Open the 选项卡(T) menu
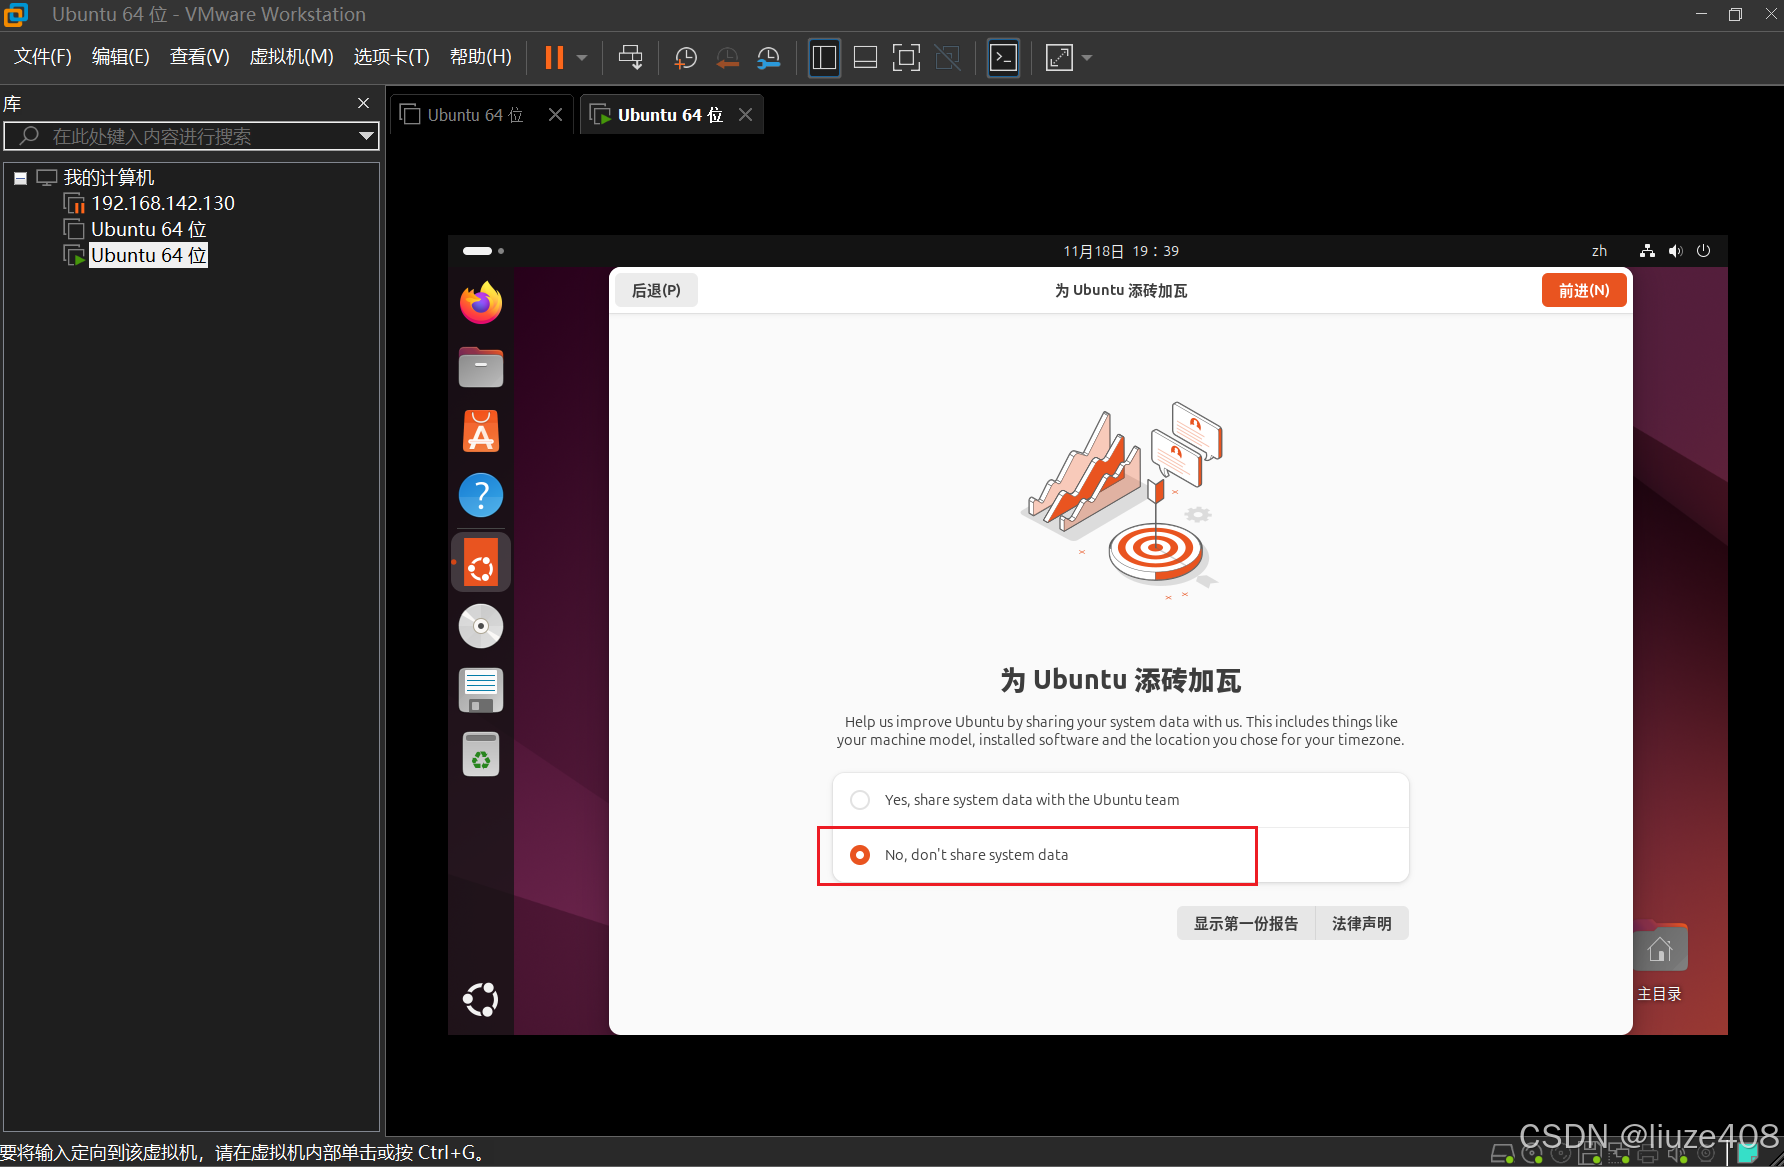Viewport: 1784px width, 1167px height. (x=392, y=57)
